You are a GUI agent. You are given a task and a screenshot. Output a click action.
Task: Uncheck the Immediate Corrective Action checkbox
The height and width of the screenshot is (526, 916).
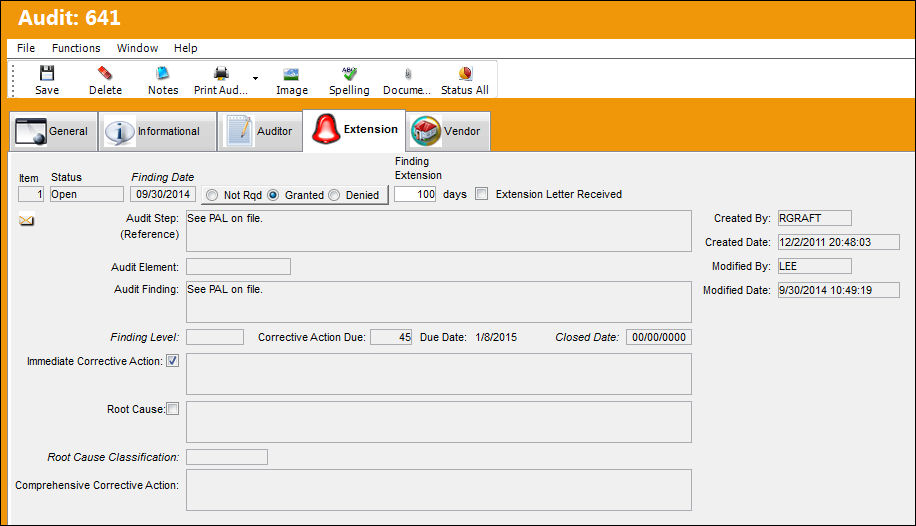tap(172, 361)
